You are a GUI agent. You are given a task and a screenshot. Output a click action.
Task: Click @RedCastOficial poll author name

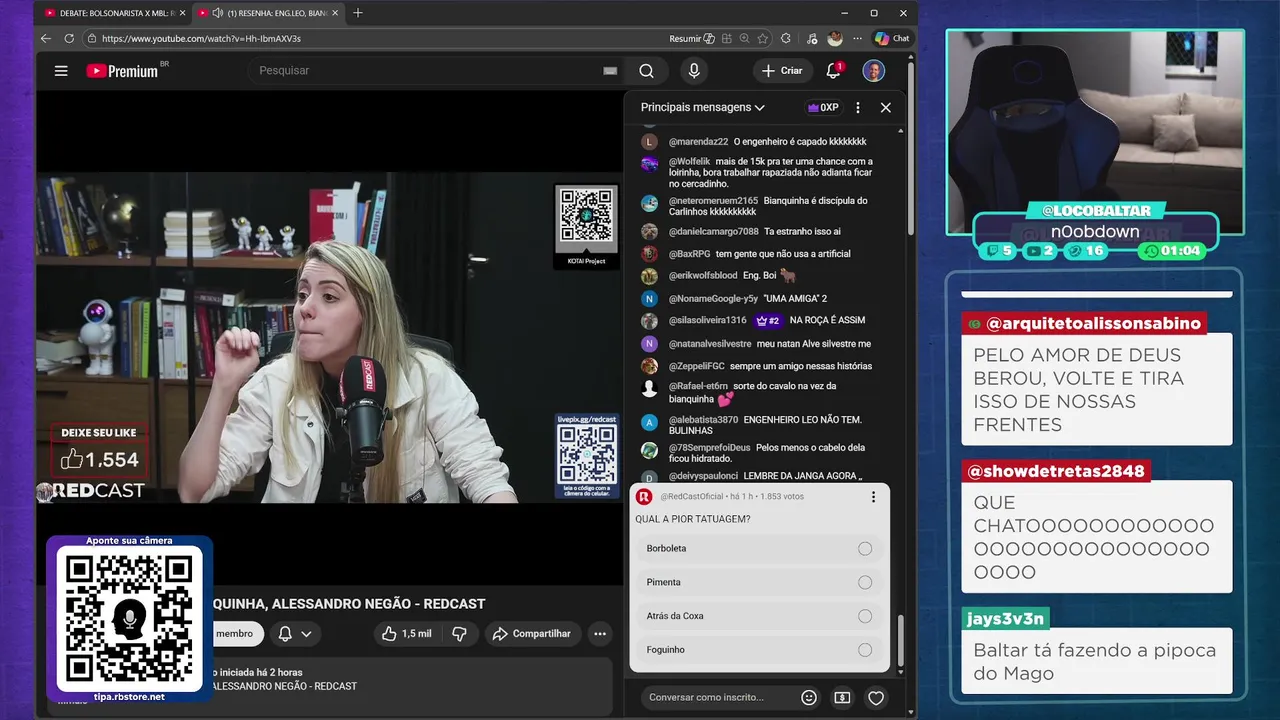pos(691,497)
